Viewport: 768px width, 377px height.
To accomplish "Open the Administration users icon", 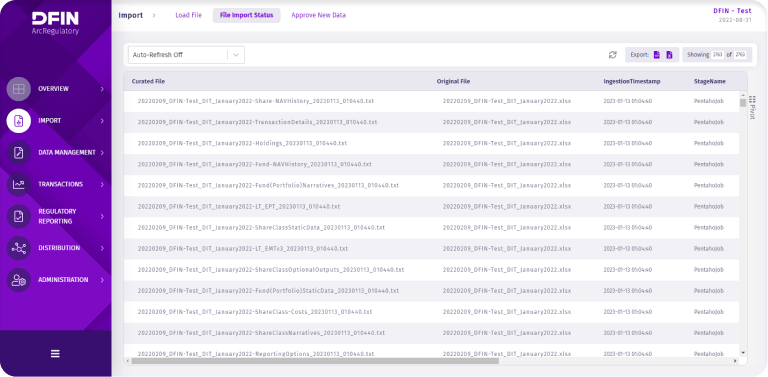I will coord(19,280).
